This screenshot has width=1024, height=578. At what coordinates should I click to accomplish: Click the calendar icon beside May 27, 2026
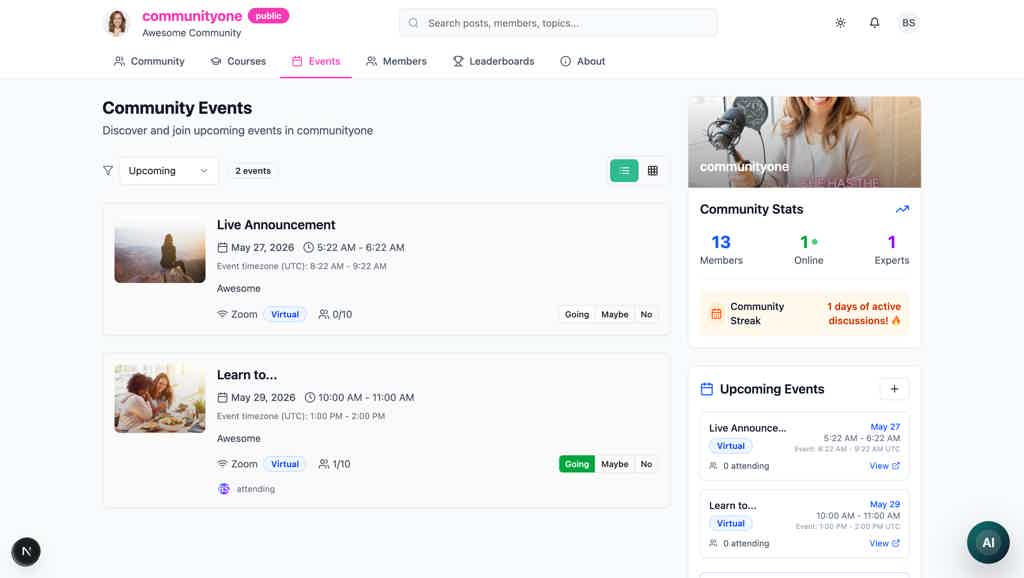click(x=222, y=248)
